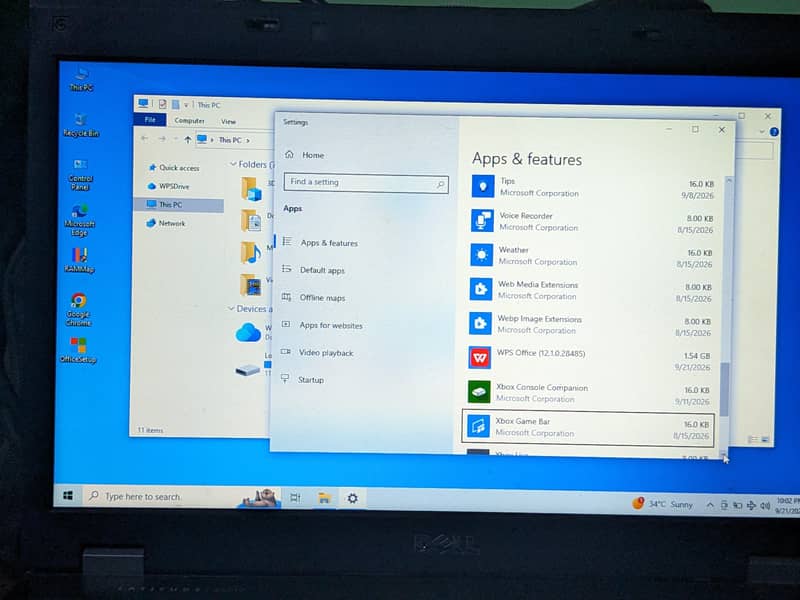Open Recycle Bin desktop icon
Viewport: 800px width, 600px height.
tap(81, 124)
